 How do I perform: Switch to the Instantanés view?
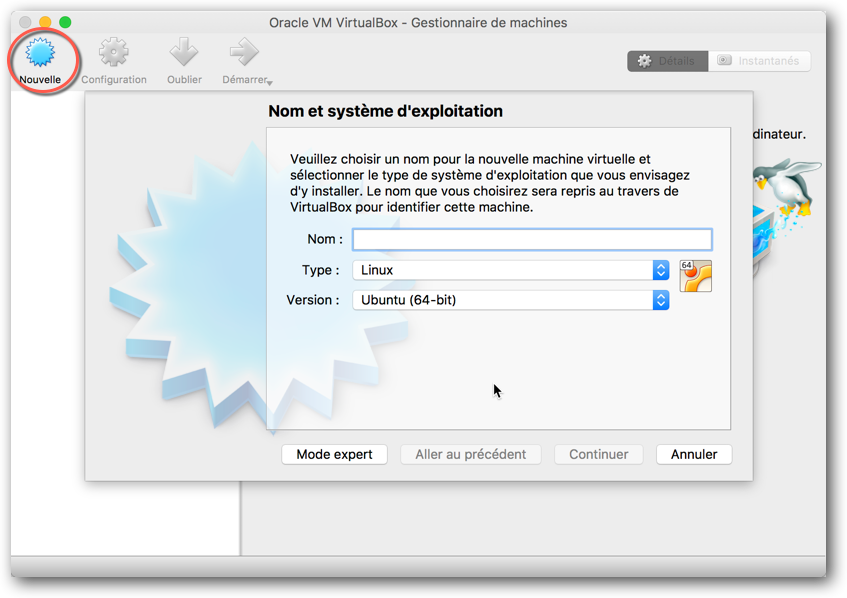click(759, 61)
